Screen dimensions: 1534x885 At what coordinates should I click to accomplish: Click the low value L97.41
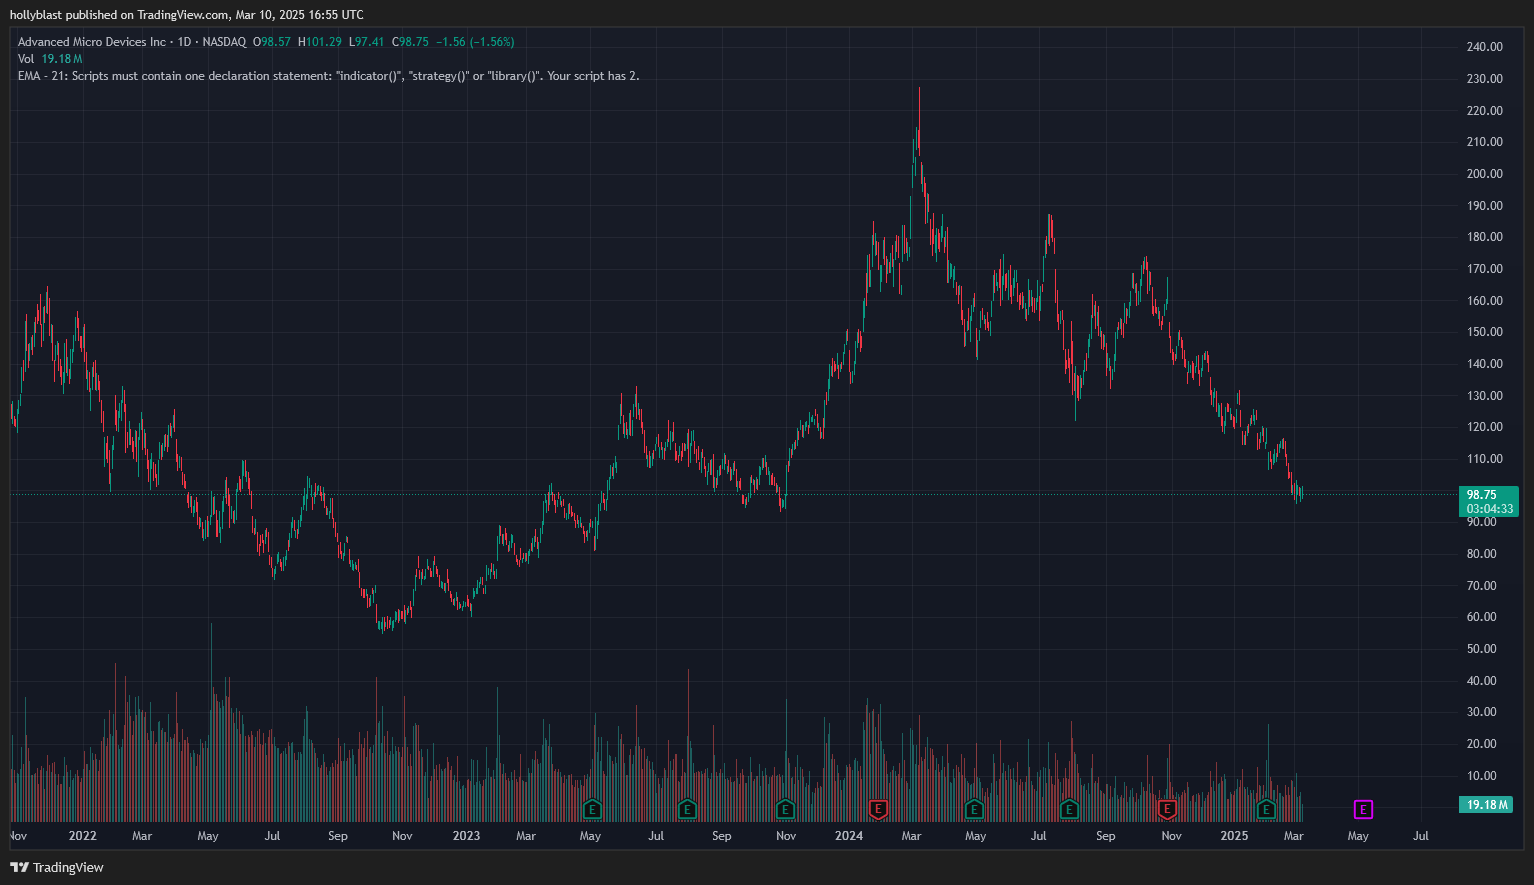[366, 42]
